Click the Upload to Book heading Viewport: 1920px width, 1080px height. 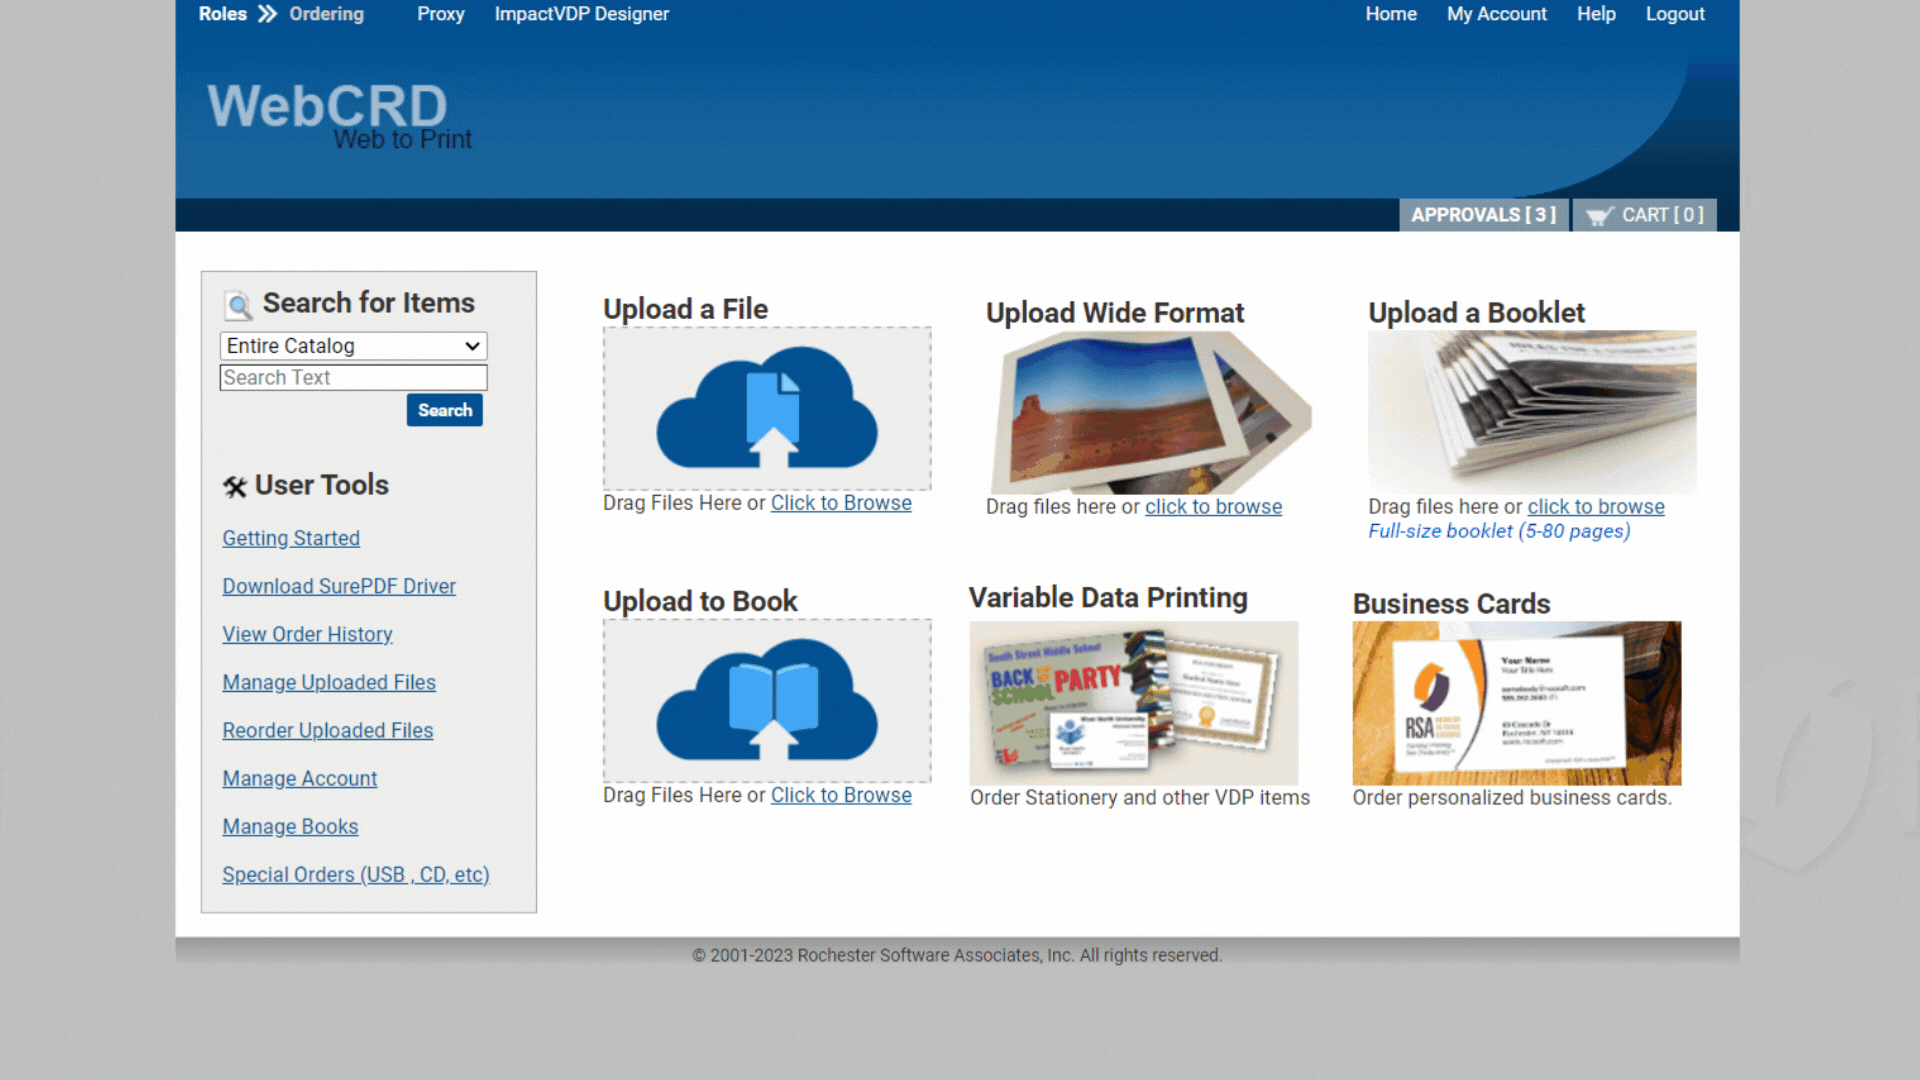click(x=700, y=601)
